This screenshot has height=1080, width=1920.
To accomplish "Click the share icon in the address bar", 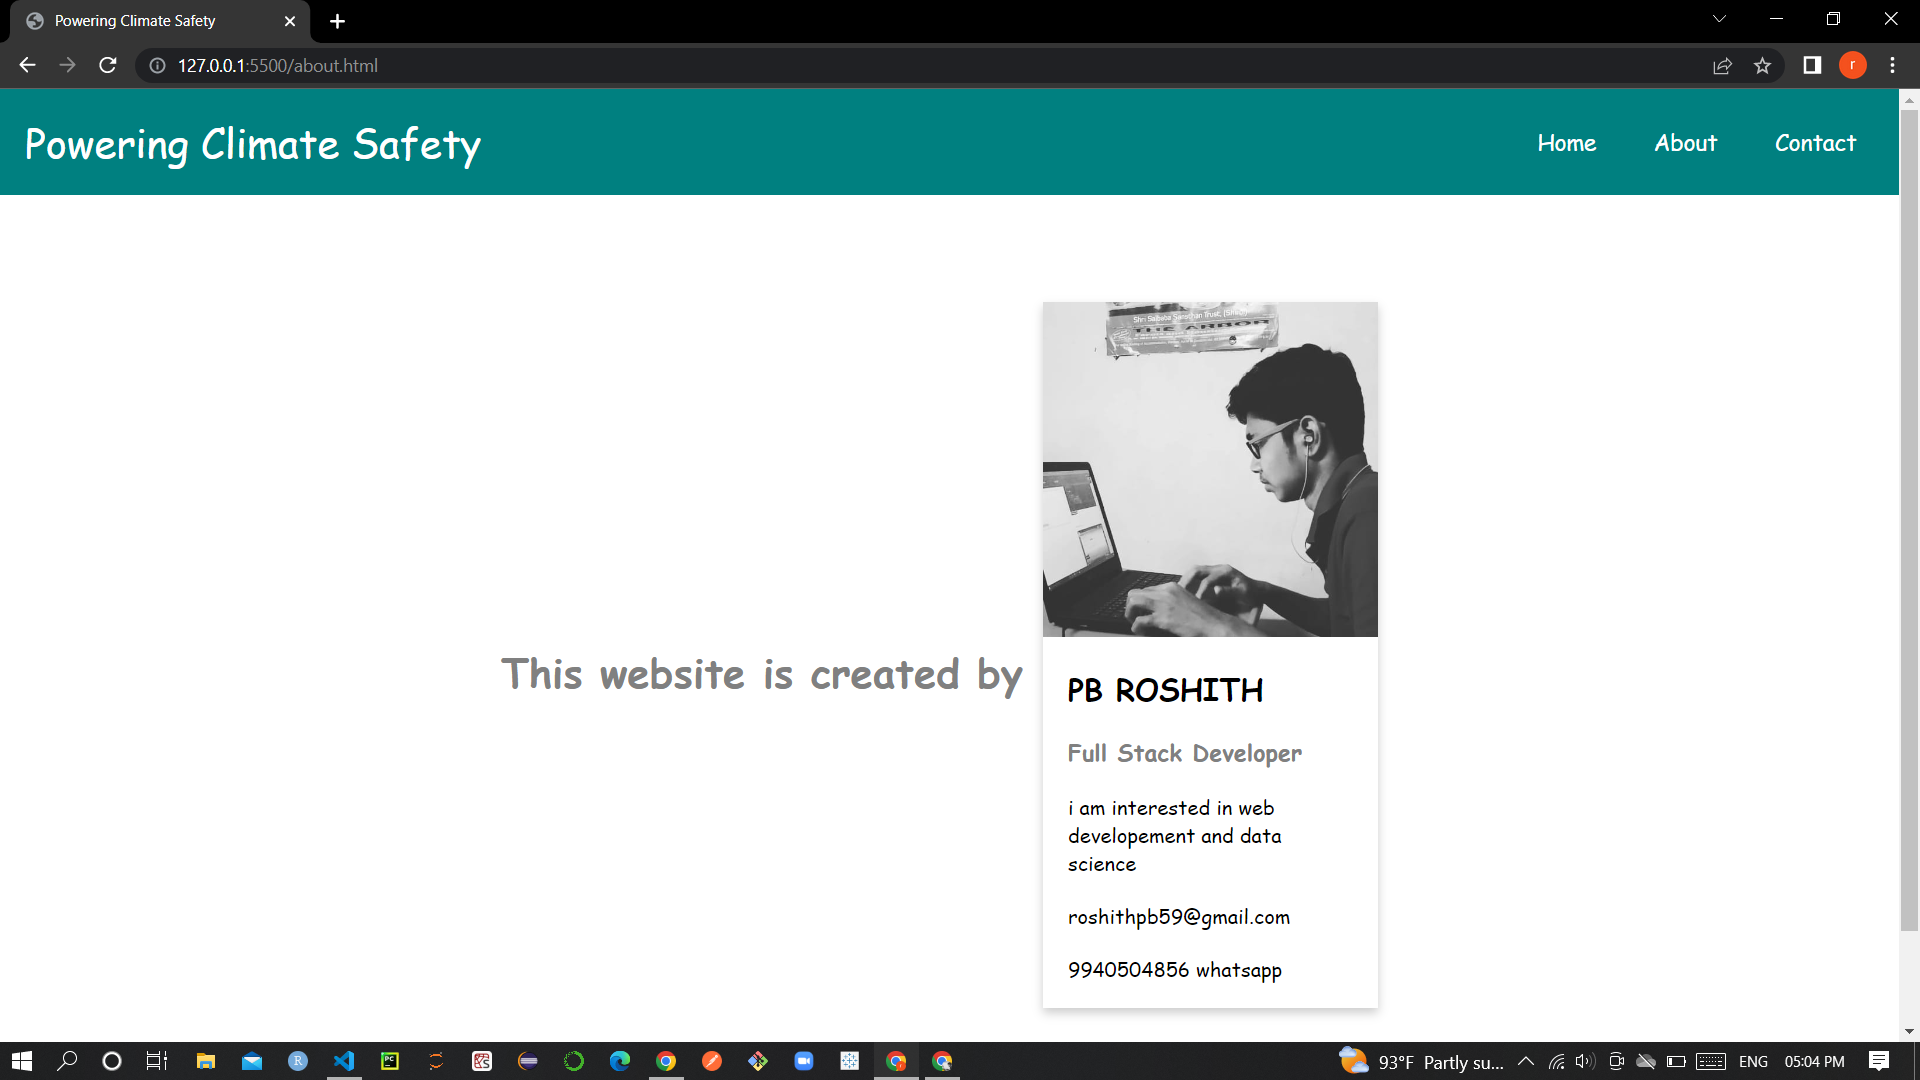I will [x=1723, y=65].
